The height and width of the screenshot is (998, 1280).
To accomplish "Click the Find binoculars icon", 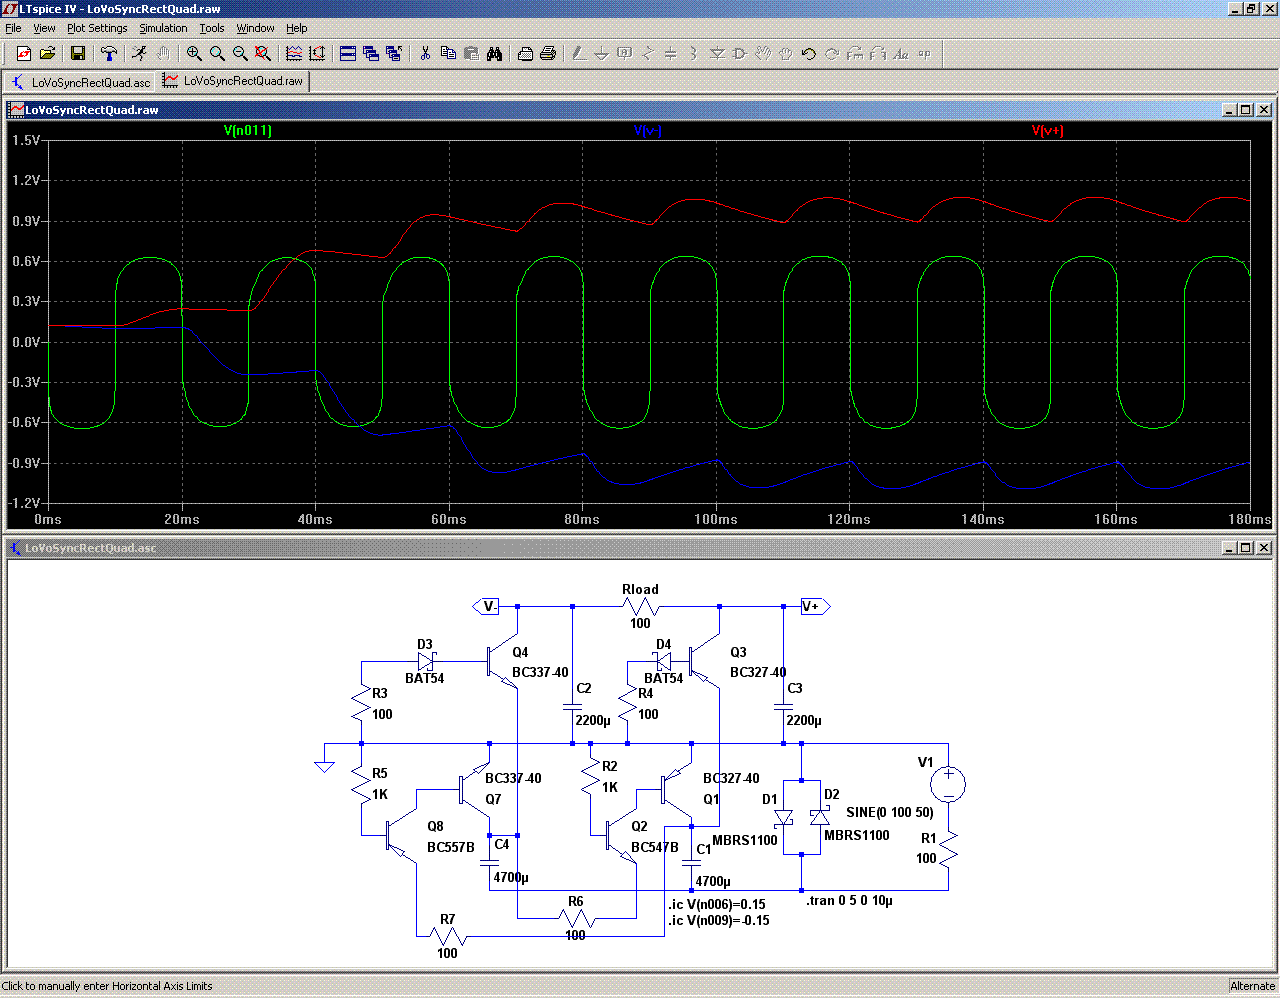I will pos(494,53).
